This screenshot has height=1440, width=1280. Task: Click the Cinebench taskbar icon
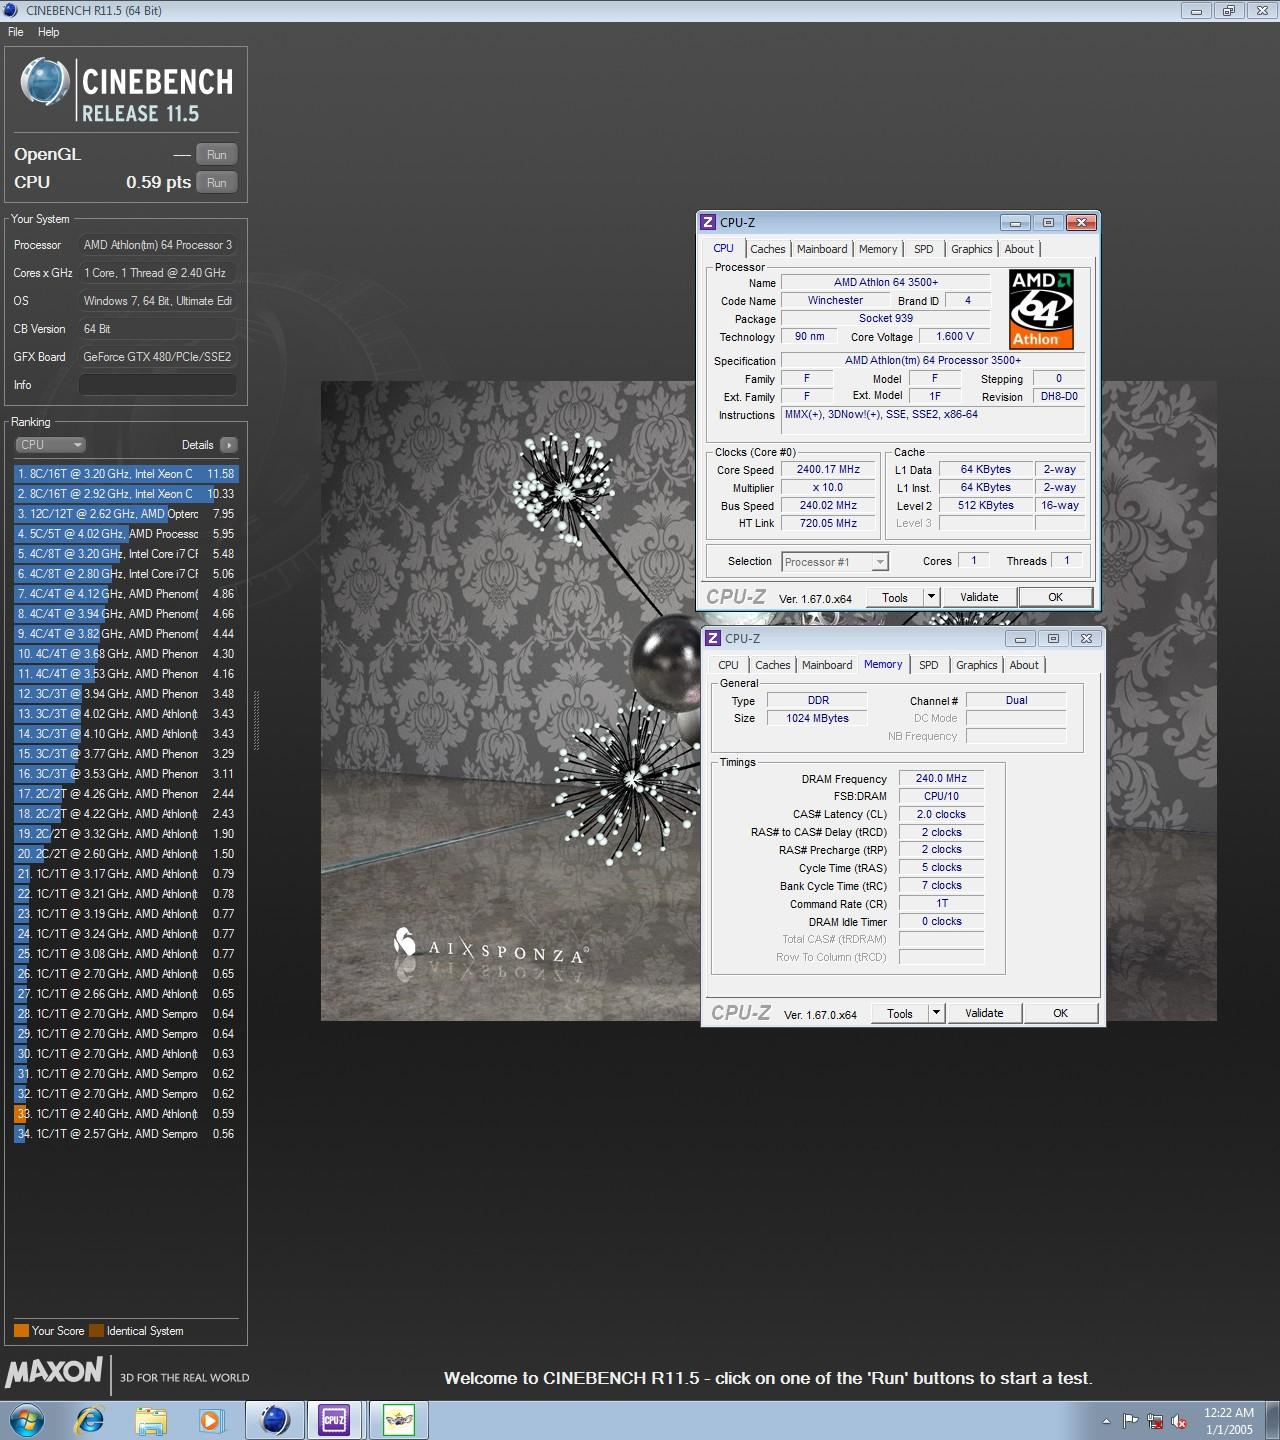[x=275, y=1420]
